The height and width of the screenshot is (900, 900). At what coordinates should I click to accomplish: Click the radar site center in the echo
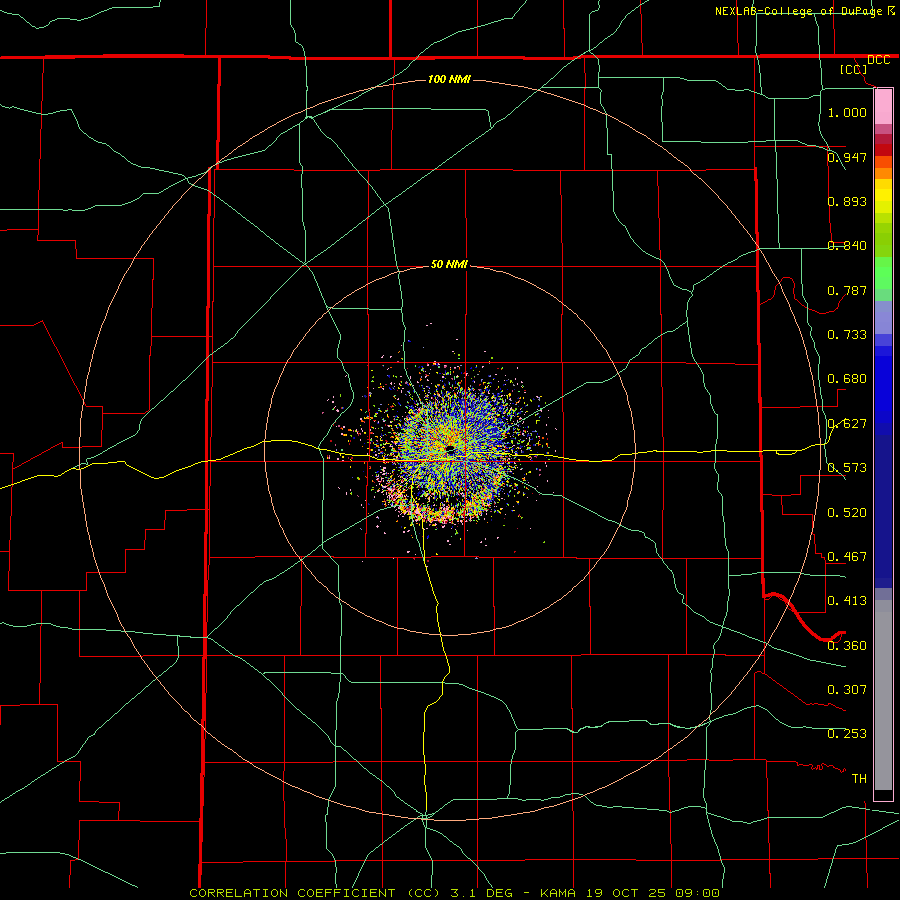point(451,448)
